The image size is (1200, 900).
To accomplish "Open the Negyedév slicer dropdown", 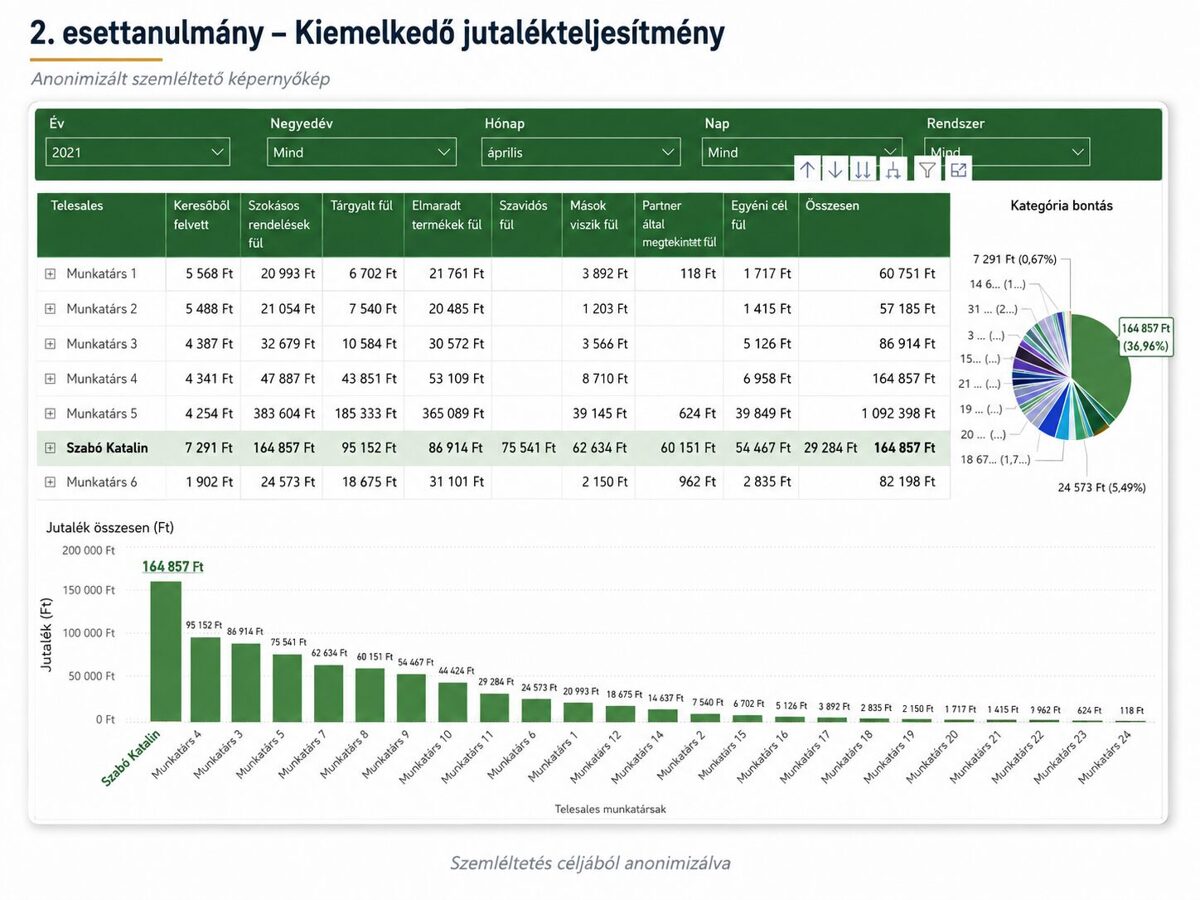I will point(362,152).
